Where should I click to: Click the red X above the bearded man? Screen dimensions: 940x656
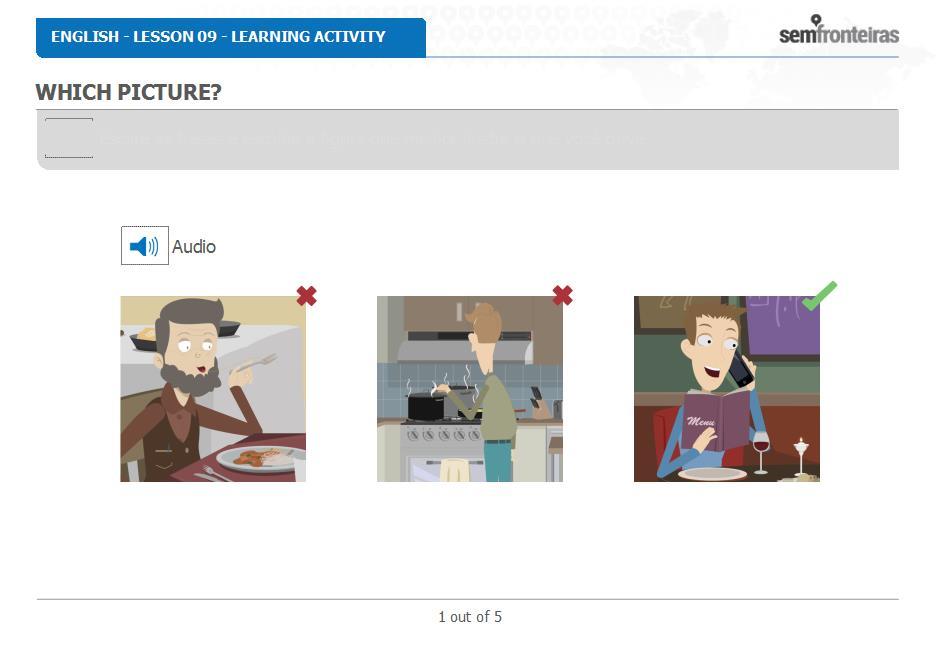point(306,296)
